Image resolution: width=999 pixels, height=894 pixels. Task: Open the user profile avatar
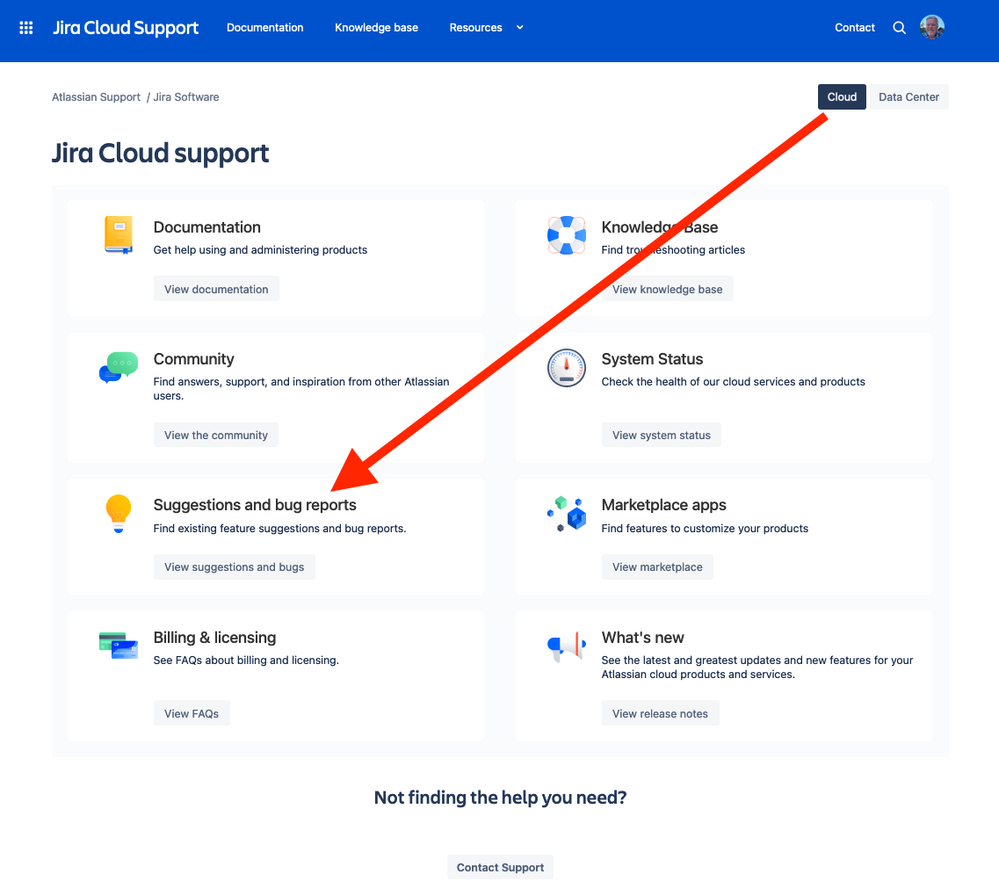click(932, 27)
